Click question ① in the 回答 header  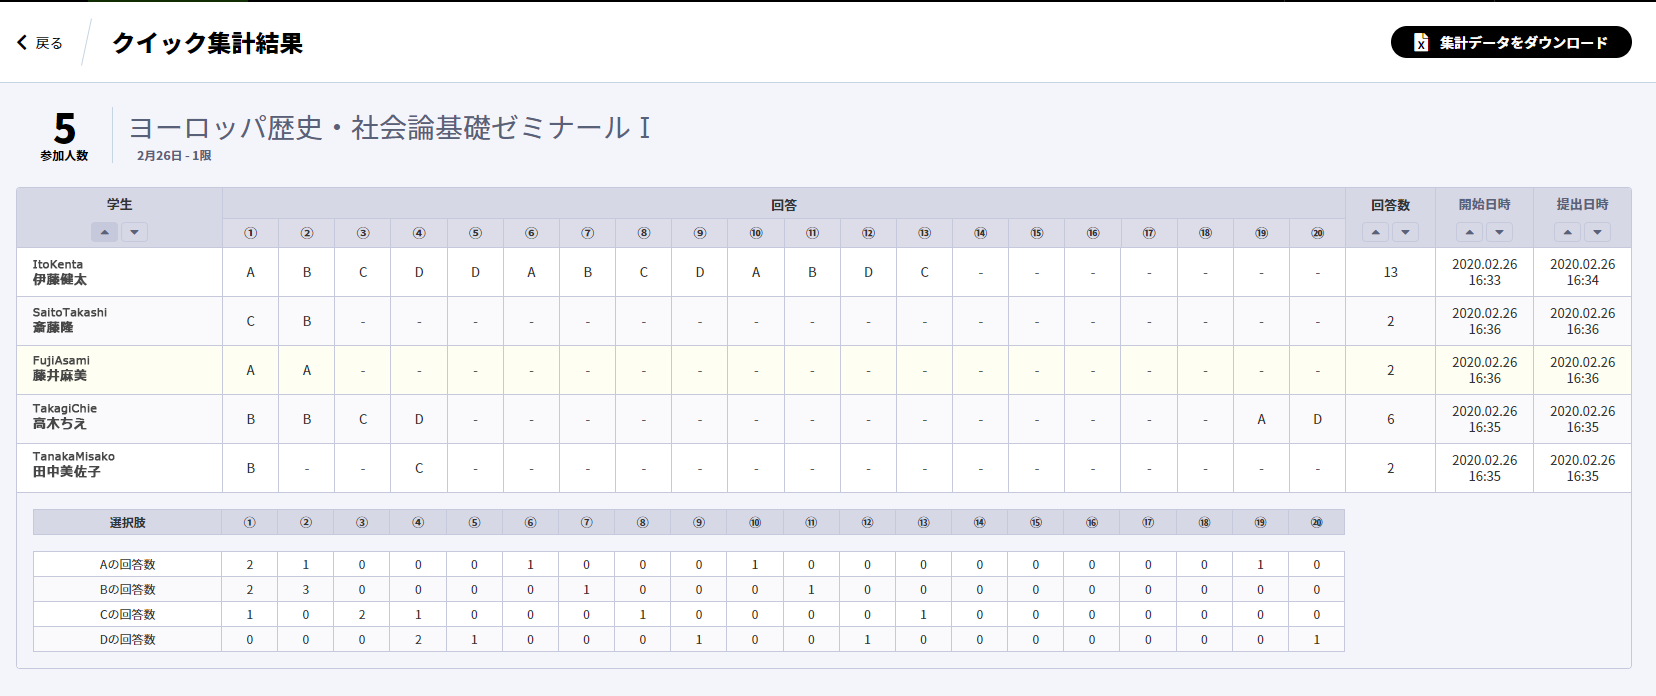coord(250,233)
